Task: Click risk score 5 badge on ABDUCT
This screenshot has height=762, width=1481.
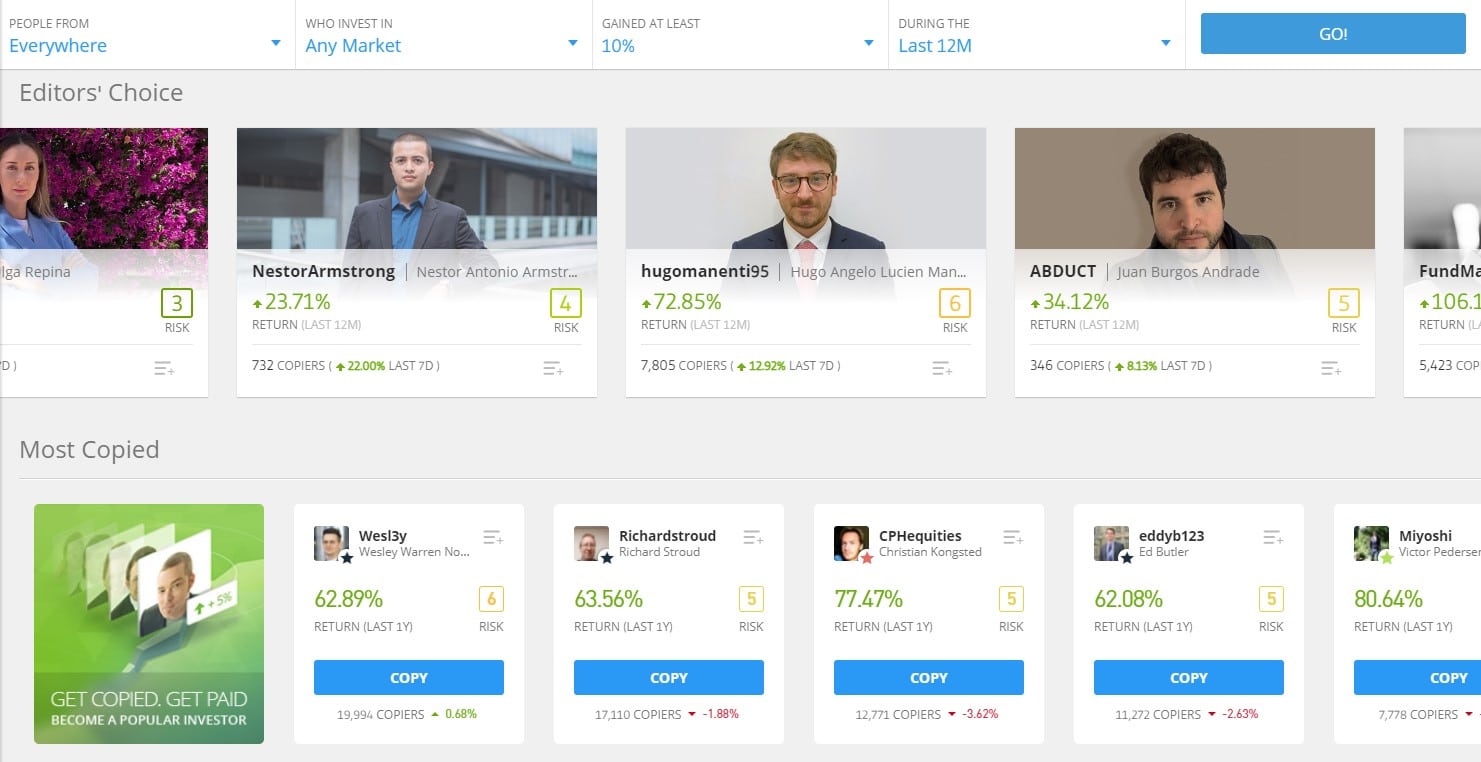Action: click(x=1344, y=303)
